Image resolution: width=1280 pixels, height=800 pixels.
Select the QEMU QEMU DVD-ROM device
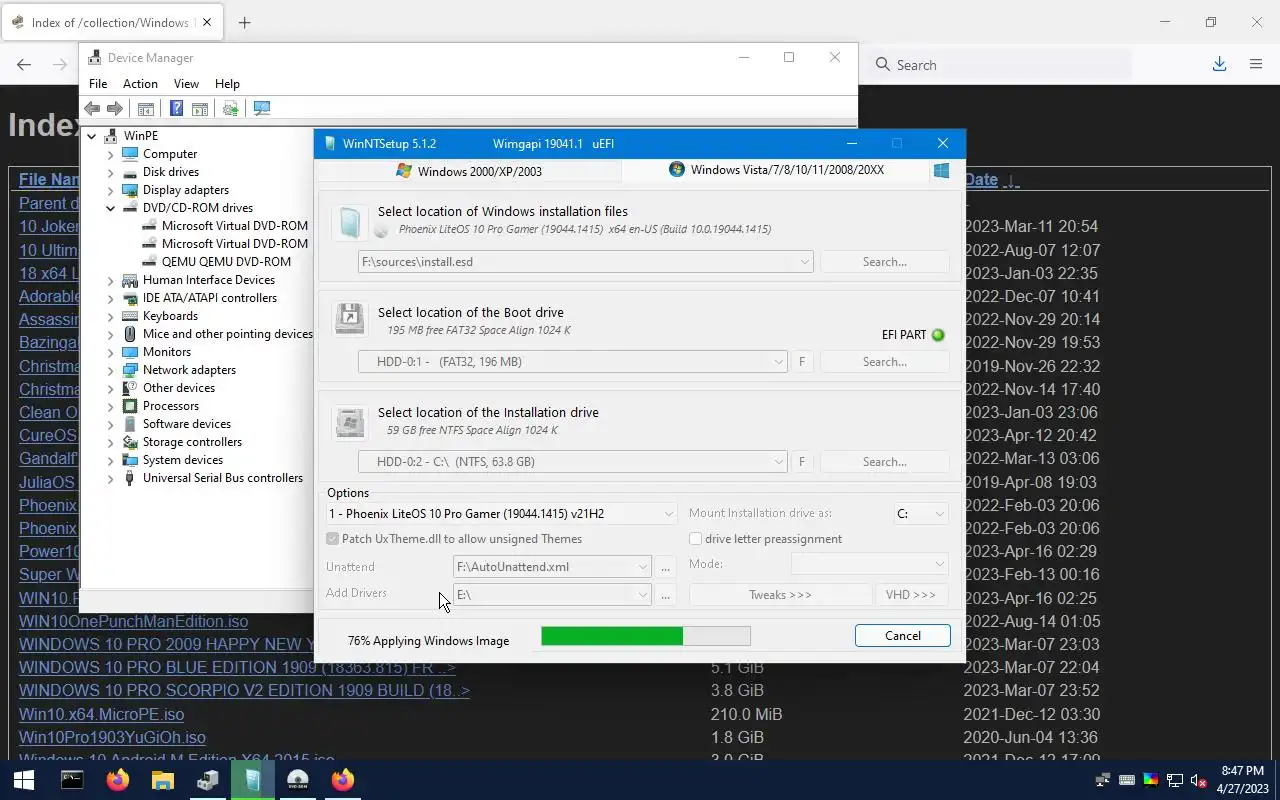(226, 262)
